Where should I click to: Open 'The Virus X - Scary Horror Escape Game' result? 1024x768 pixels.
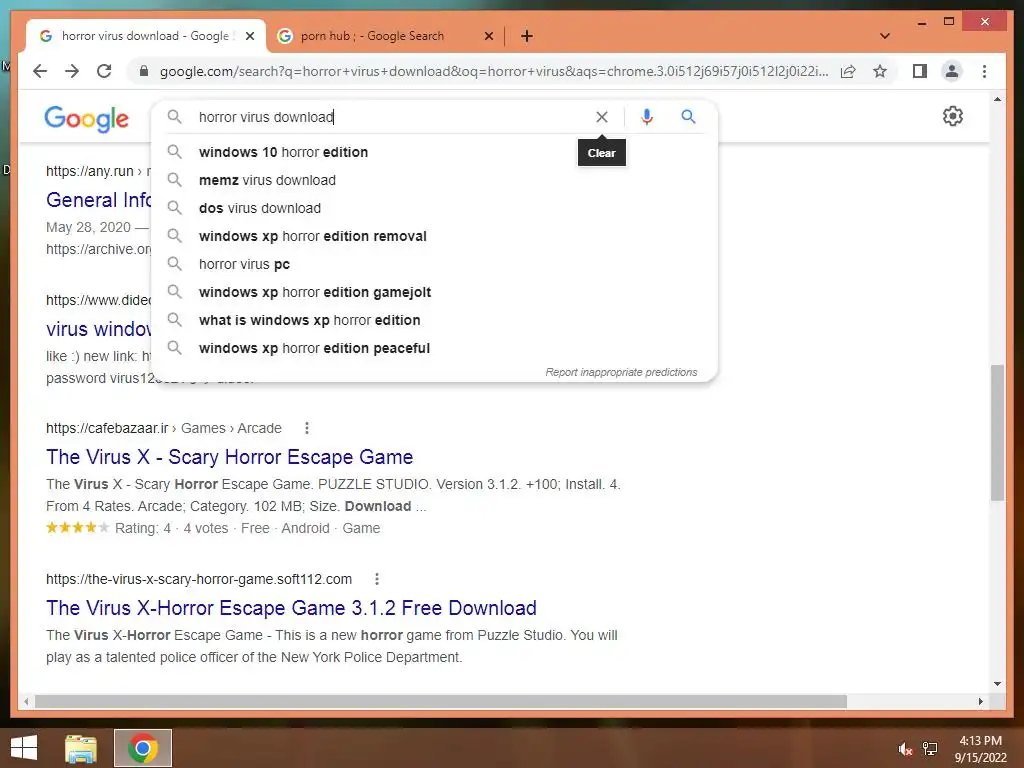229,457
